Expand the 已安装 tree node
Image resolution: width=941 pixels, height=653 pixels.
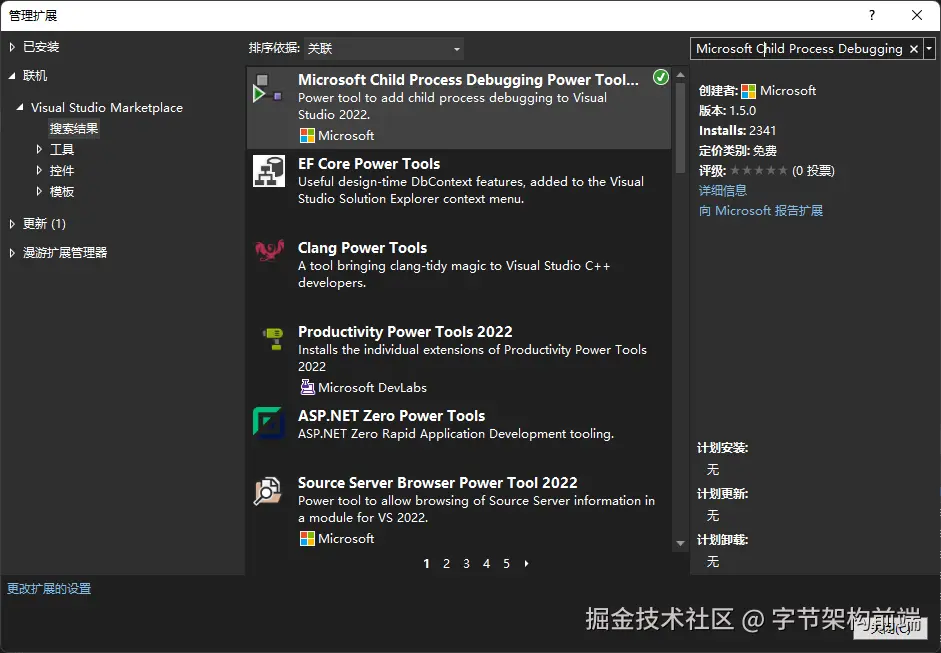pyautogui.click(x=12, y=47)
